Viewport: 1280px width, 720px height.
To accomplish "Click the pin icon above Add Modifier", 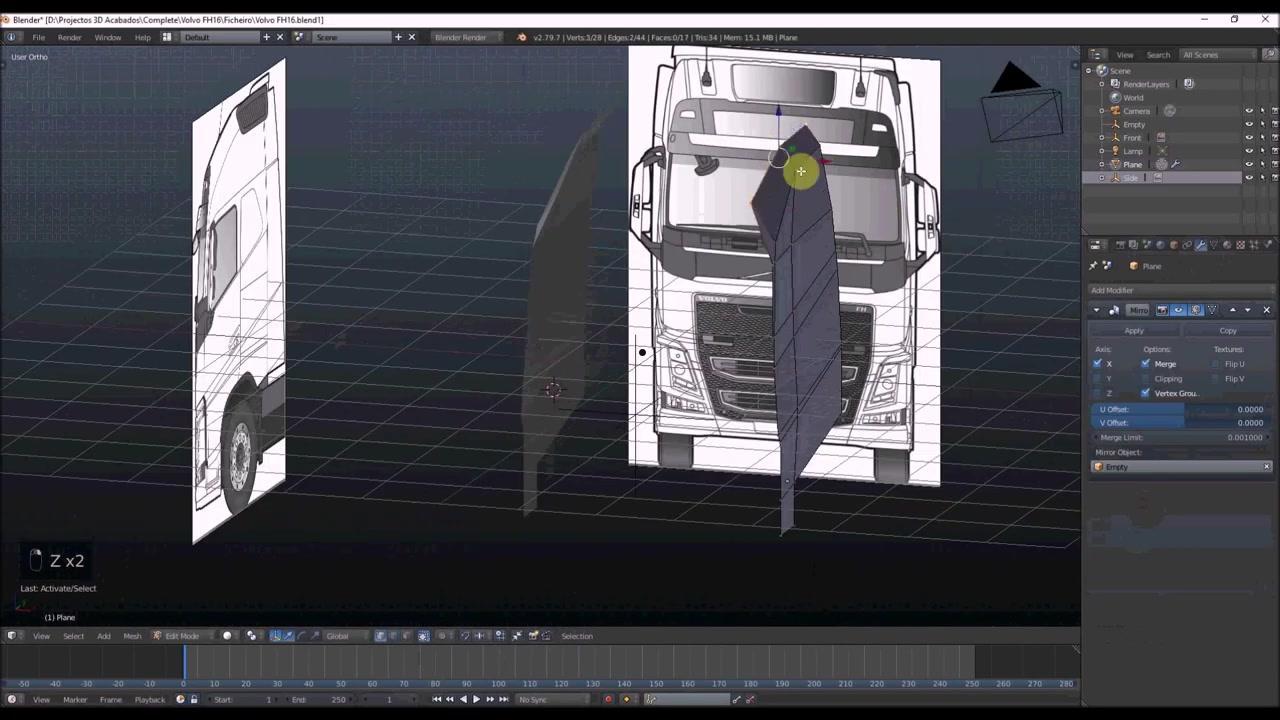I will 1093,266.
